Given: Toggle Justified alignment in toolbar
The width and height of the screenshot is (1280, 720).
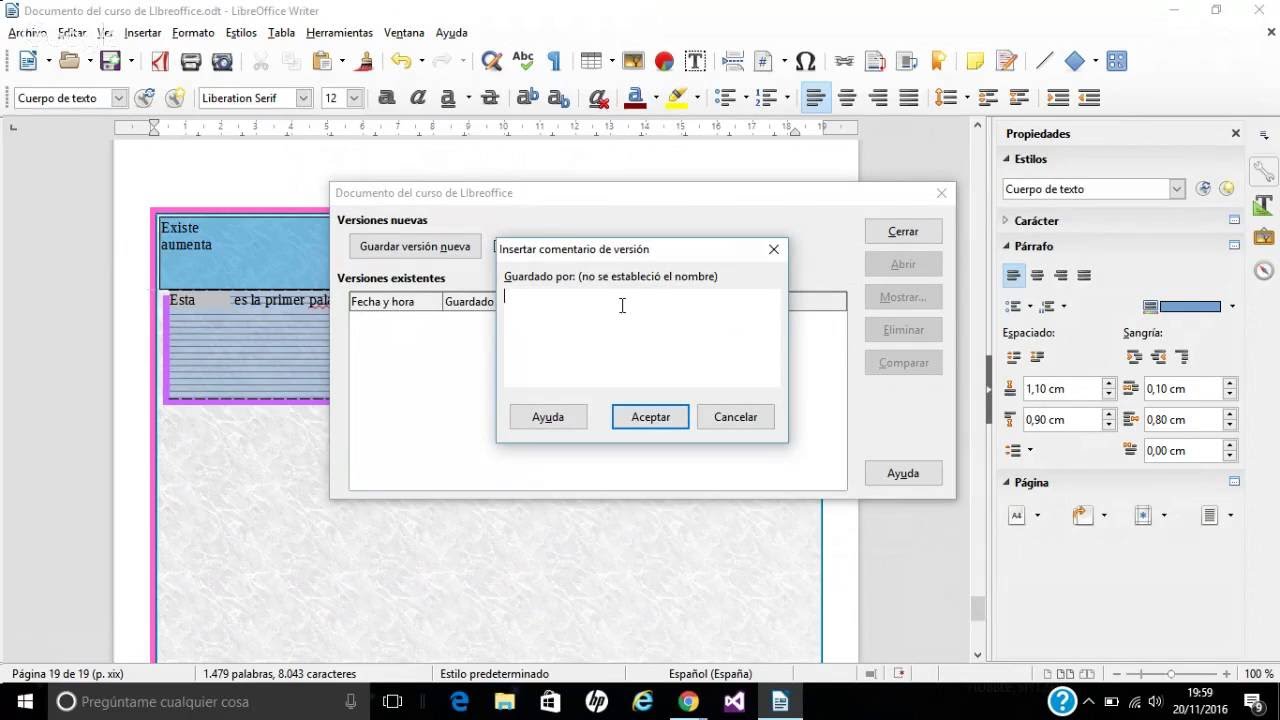Looking at the screenshot, I should point(909,98).
